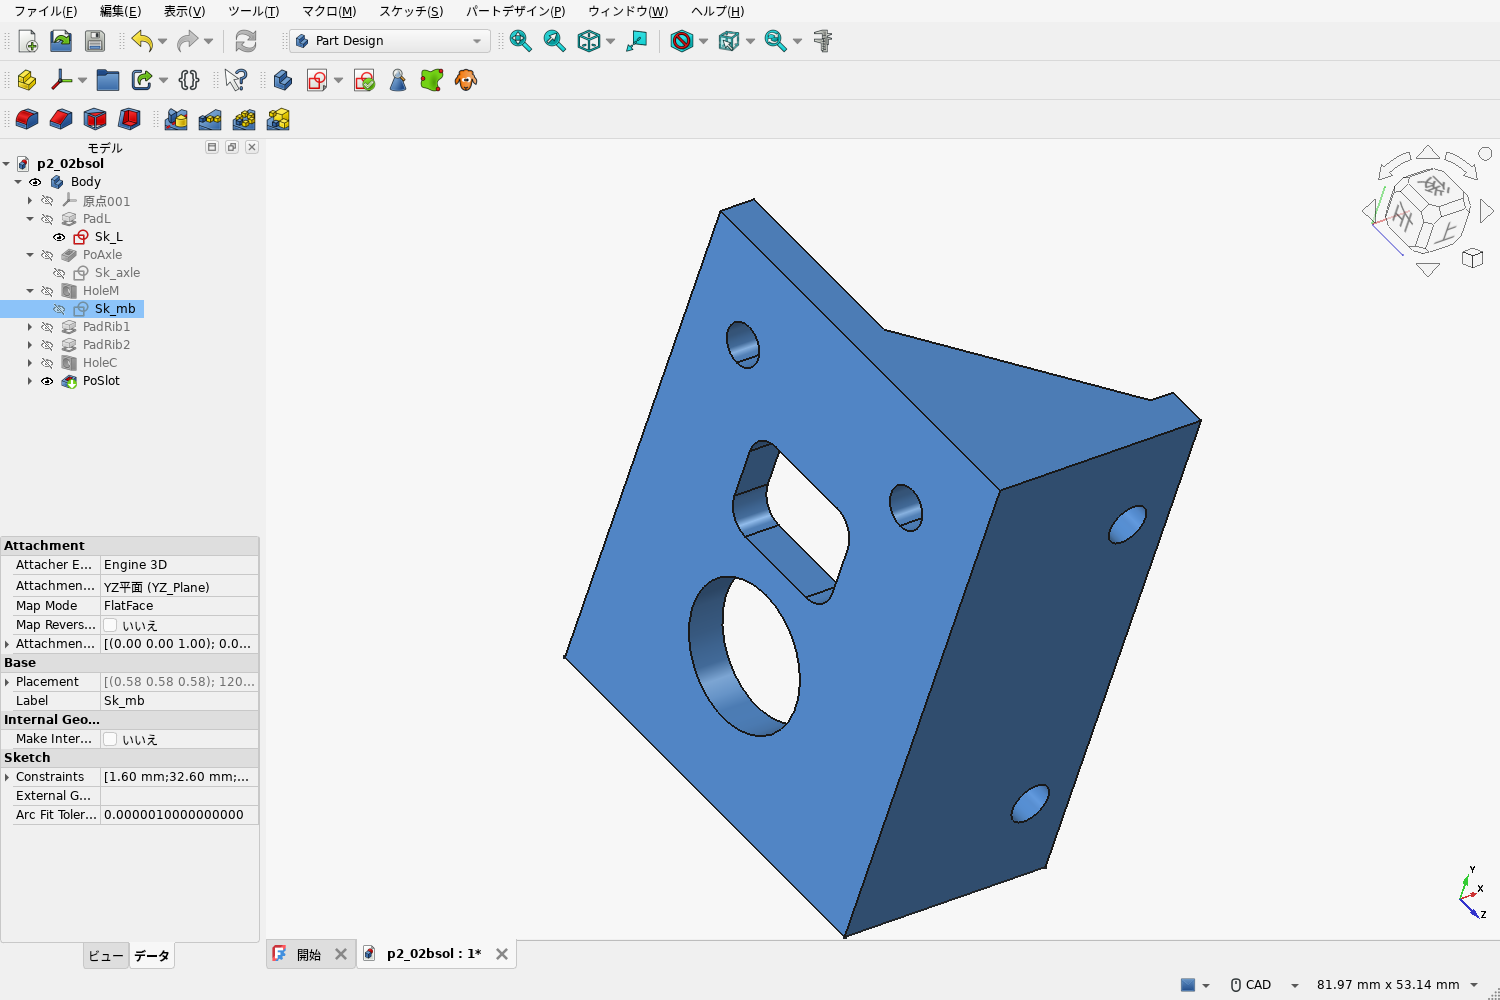Click the Map Mode FlatFace value
The image size is (1500, 1000).
(x=179, y=606)
